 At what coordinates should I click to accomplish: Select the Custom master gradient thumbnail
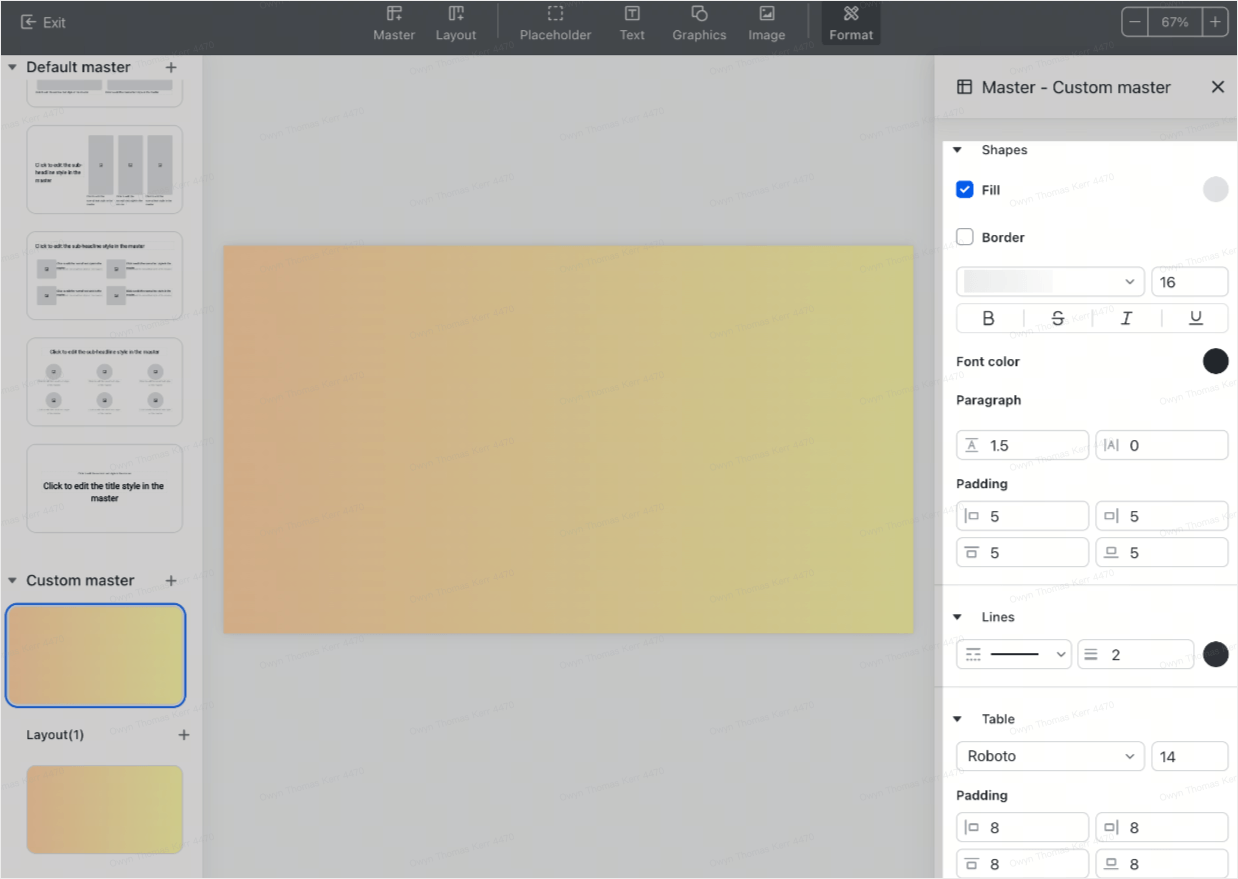[x=95, y=655]
